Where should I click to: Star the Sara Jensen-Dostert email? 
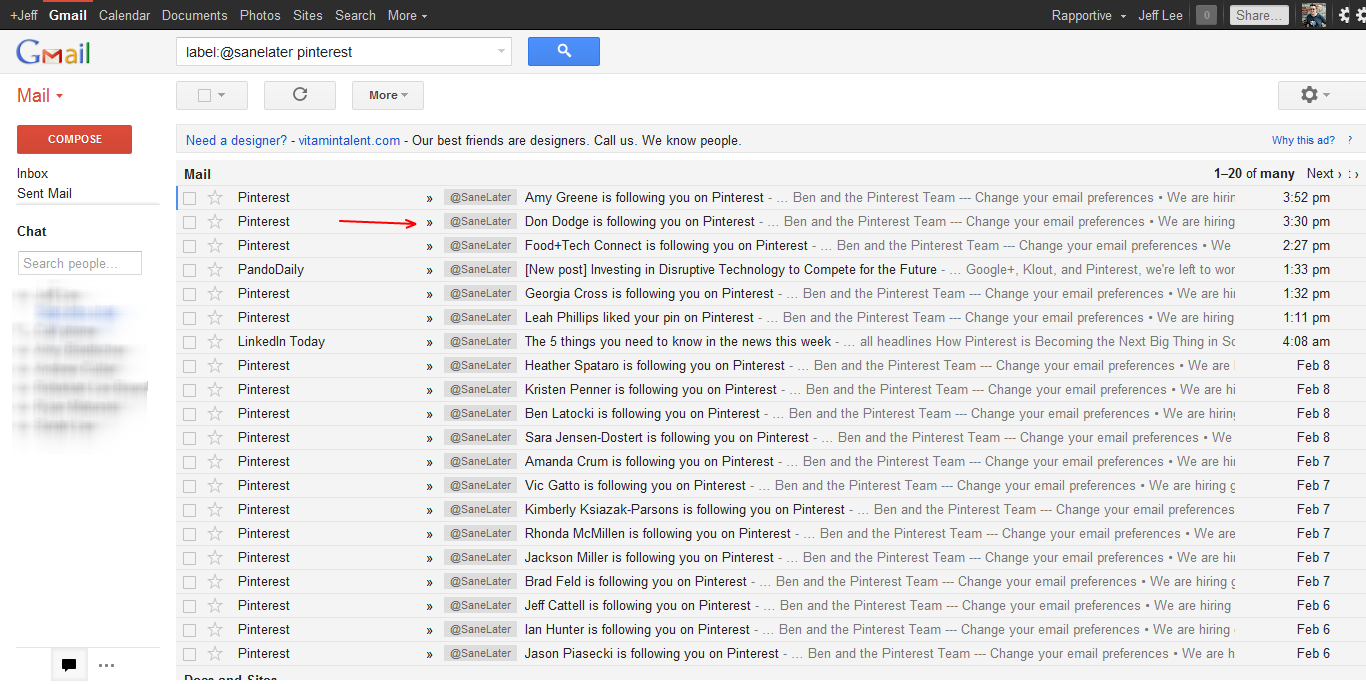[214, 438]
